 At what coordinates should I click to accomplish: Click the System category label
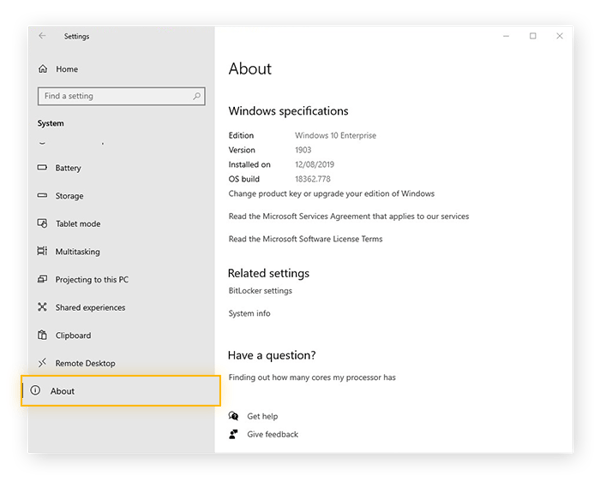coord(51,123)
